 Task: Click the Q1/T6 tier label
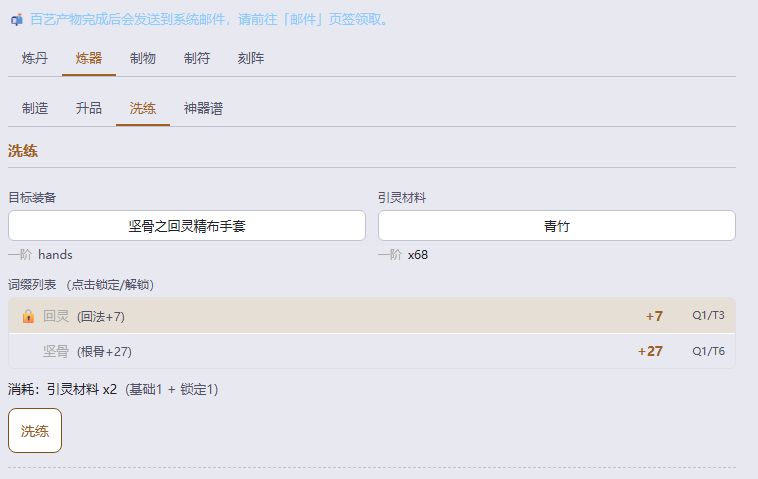point(708,351)
